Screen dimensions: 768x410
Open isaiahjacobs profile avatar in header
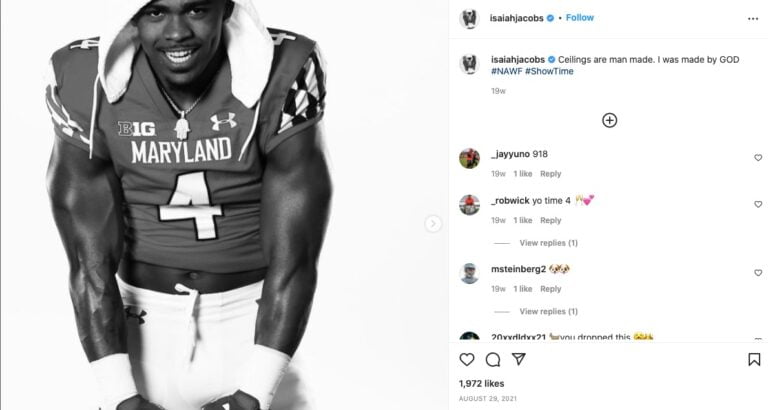pos(469,18)
